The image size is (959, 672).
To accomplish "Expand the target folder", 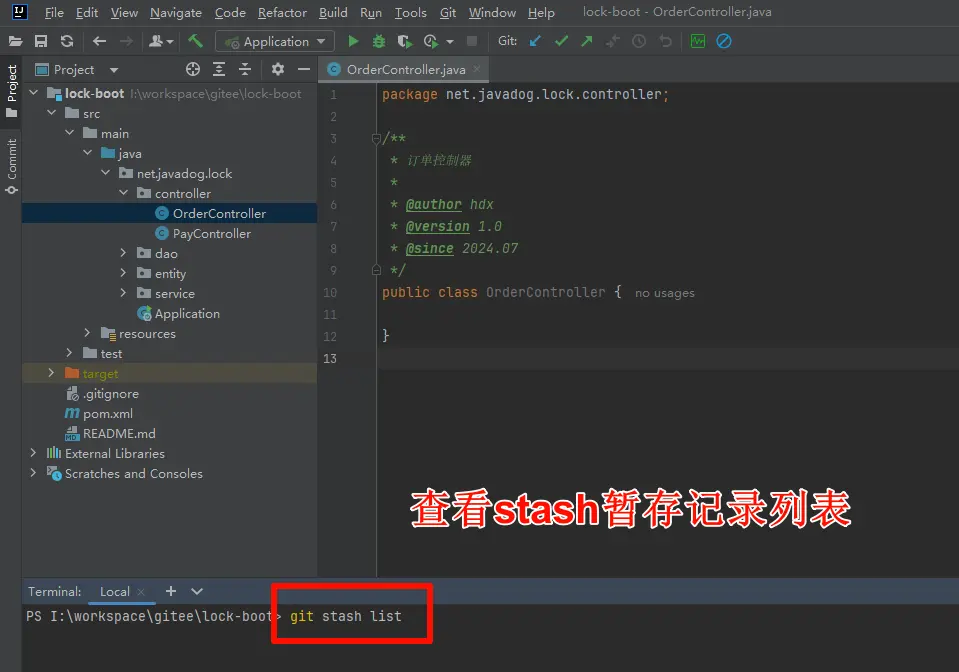I will coord(52,373).
